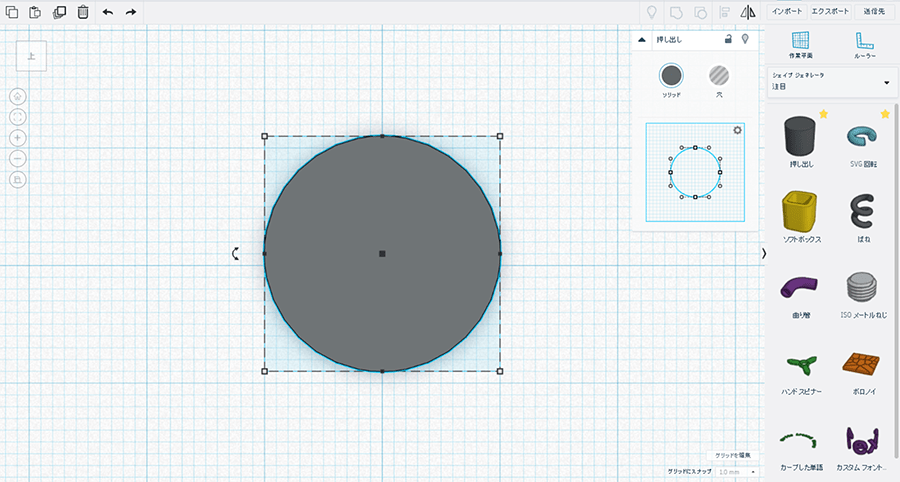Select the ルーラー ruler tool
900x482 pixels.
(864, 45)
